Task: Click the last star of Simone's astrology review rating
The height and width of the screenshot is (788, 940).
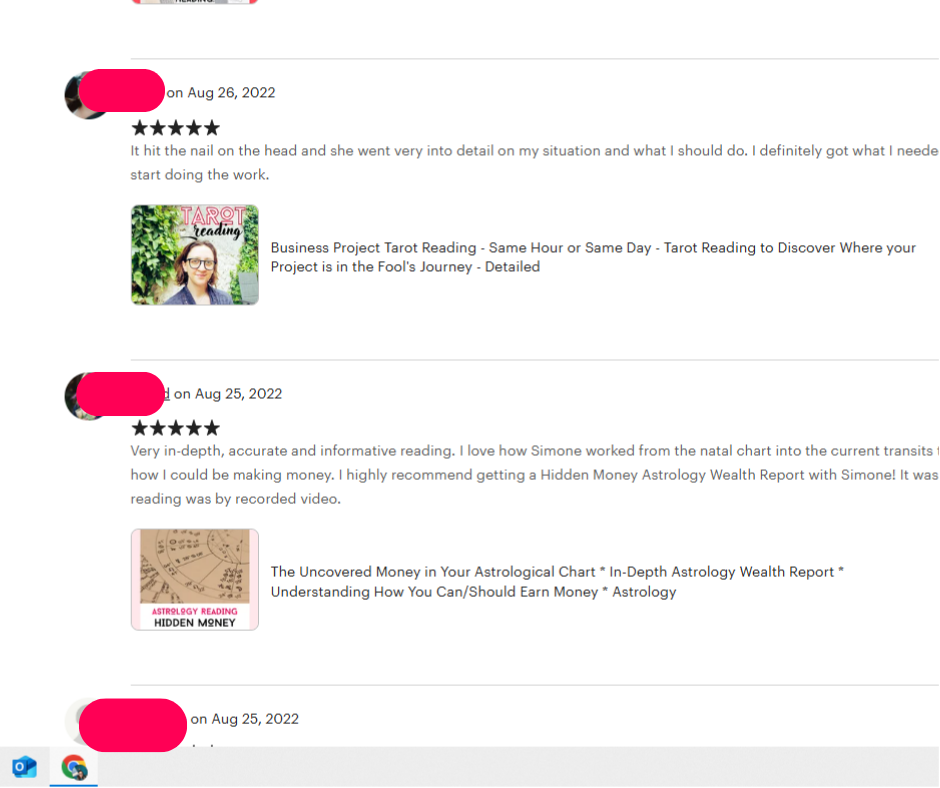Action: tap(212, 428)
